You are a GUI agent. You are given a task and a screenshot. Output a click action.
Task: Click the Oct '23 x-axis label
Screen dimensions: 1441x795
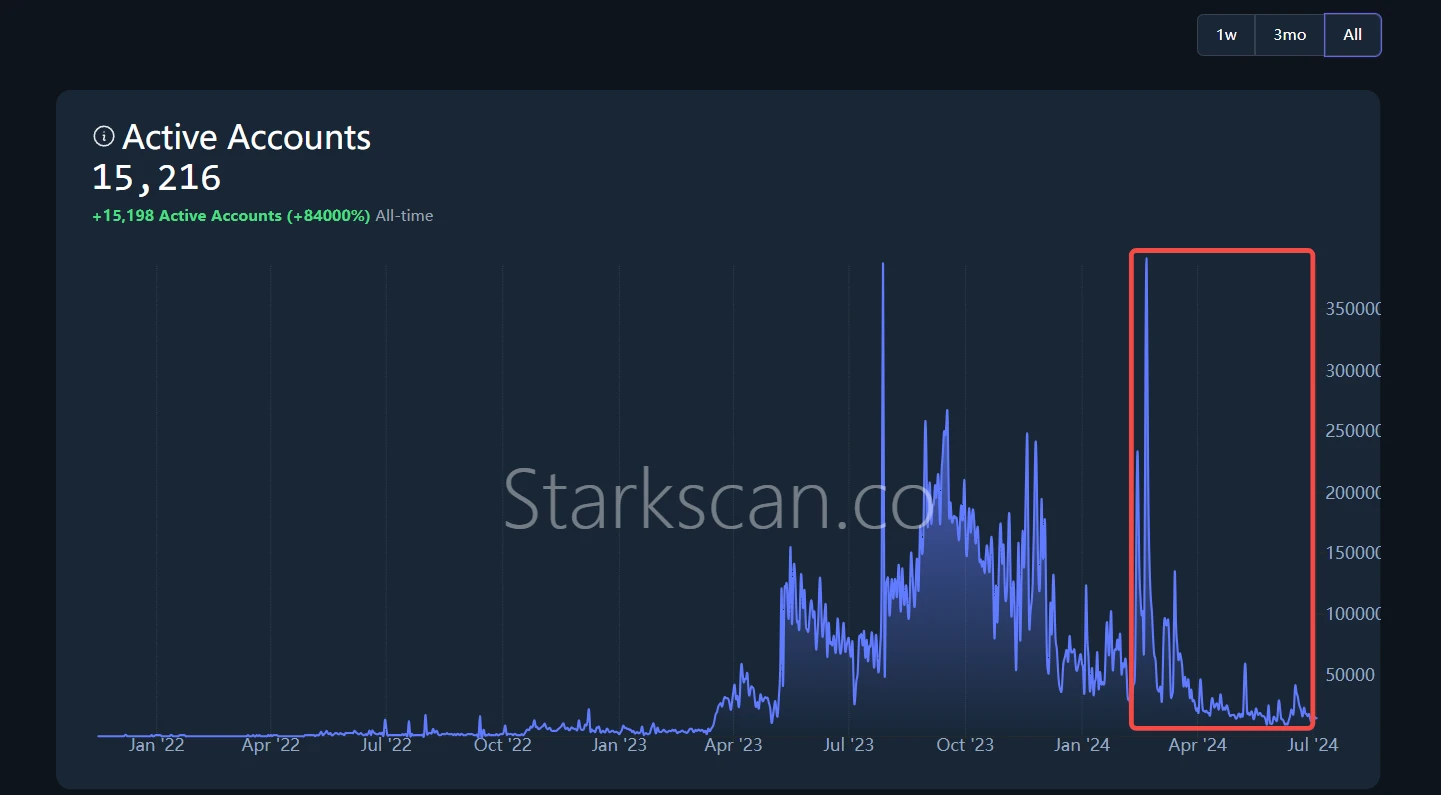[966, 745]
